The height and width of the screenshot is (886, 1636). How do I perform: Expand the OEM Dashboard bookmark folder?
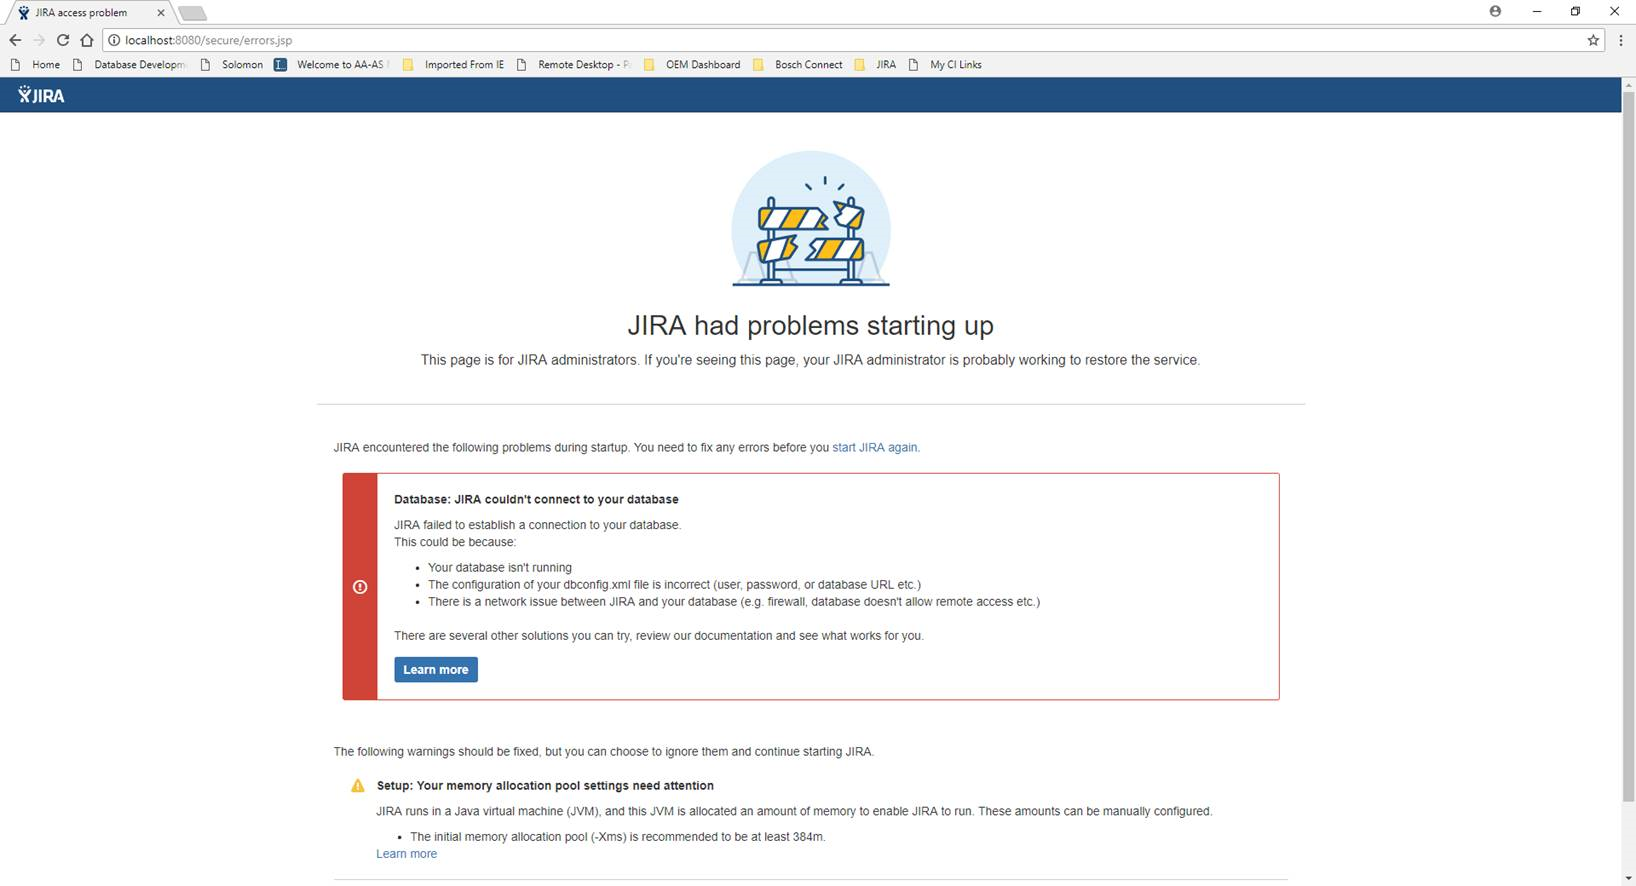(692, 65)
